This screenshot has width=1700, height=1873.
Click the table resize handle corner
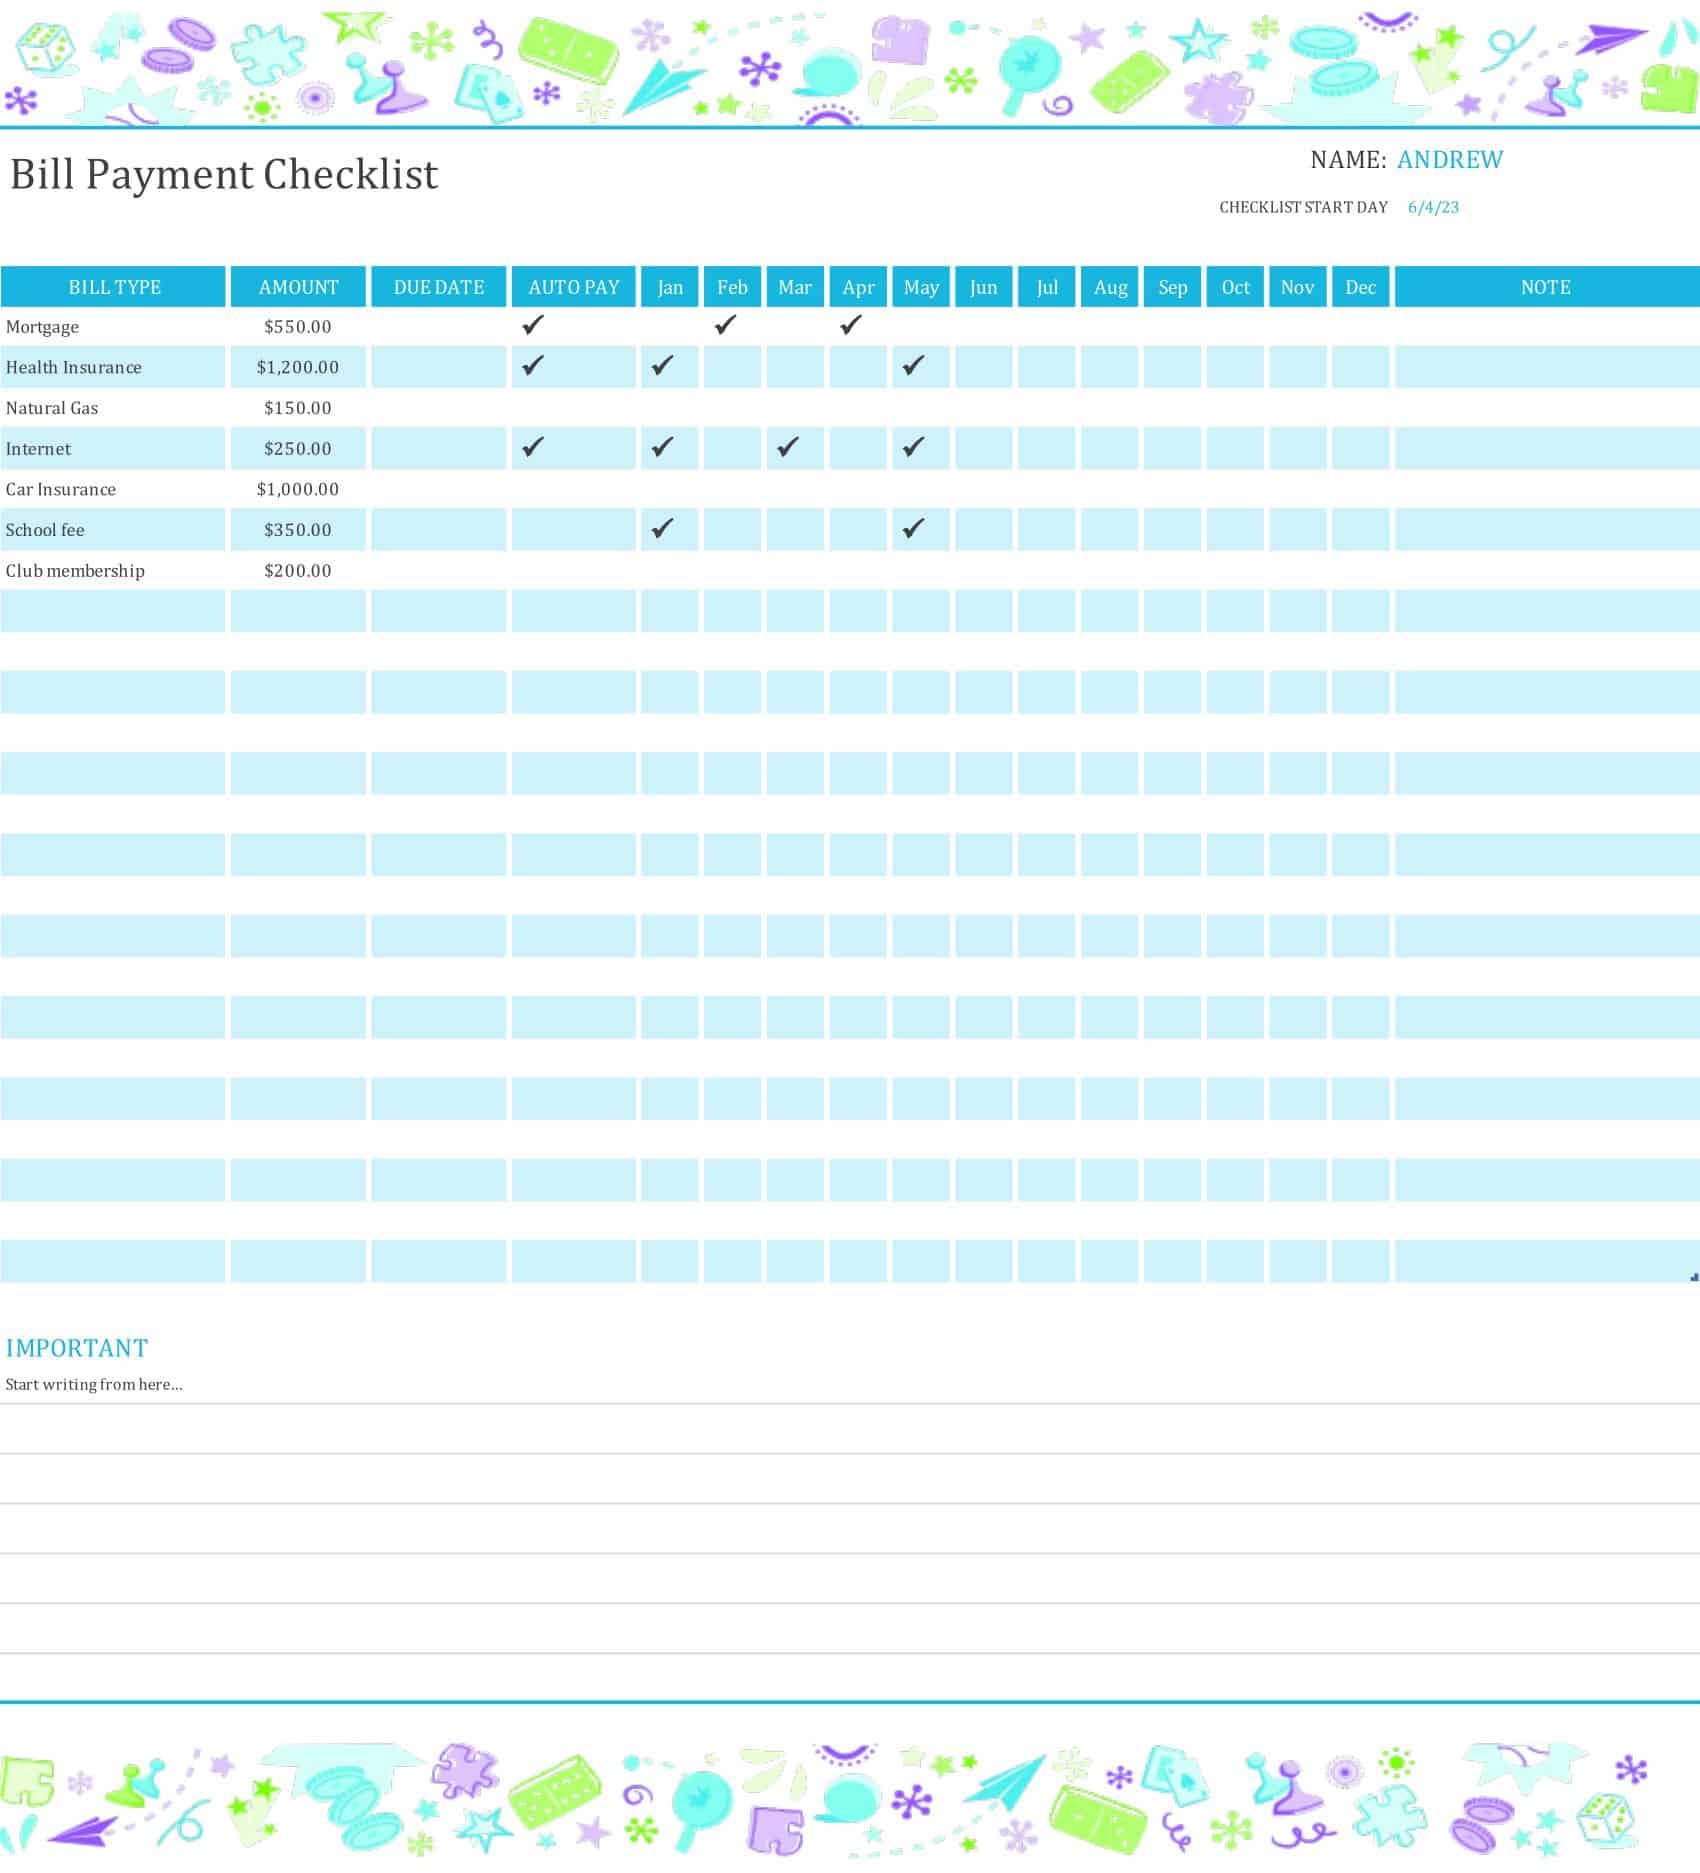coord(1694,1277)
